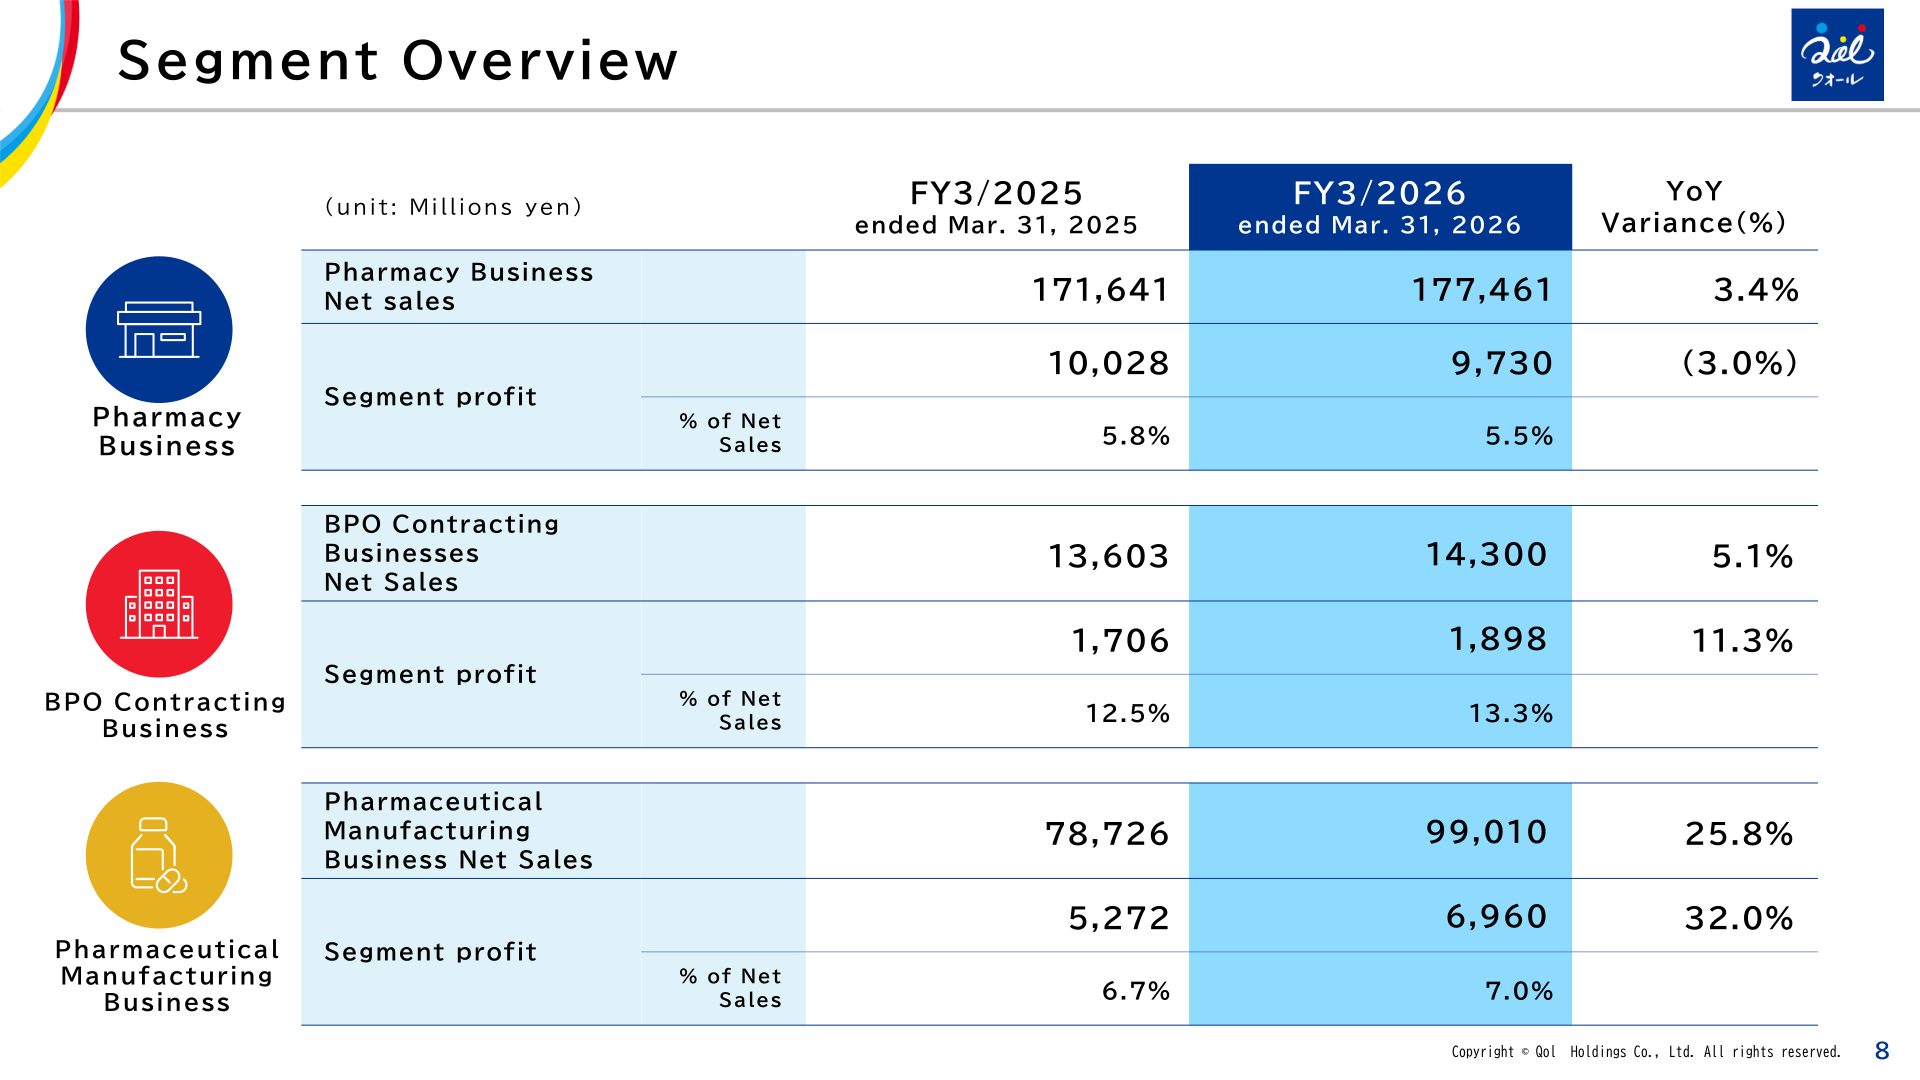Select the 12.5% net sales ratio

pos(1128,713)
